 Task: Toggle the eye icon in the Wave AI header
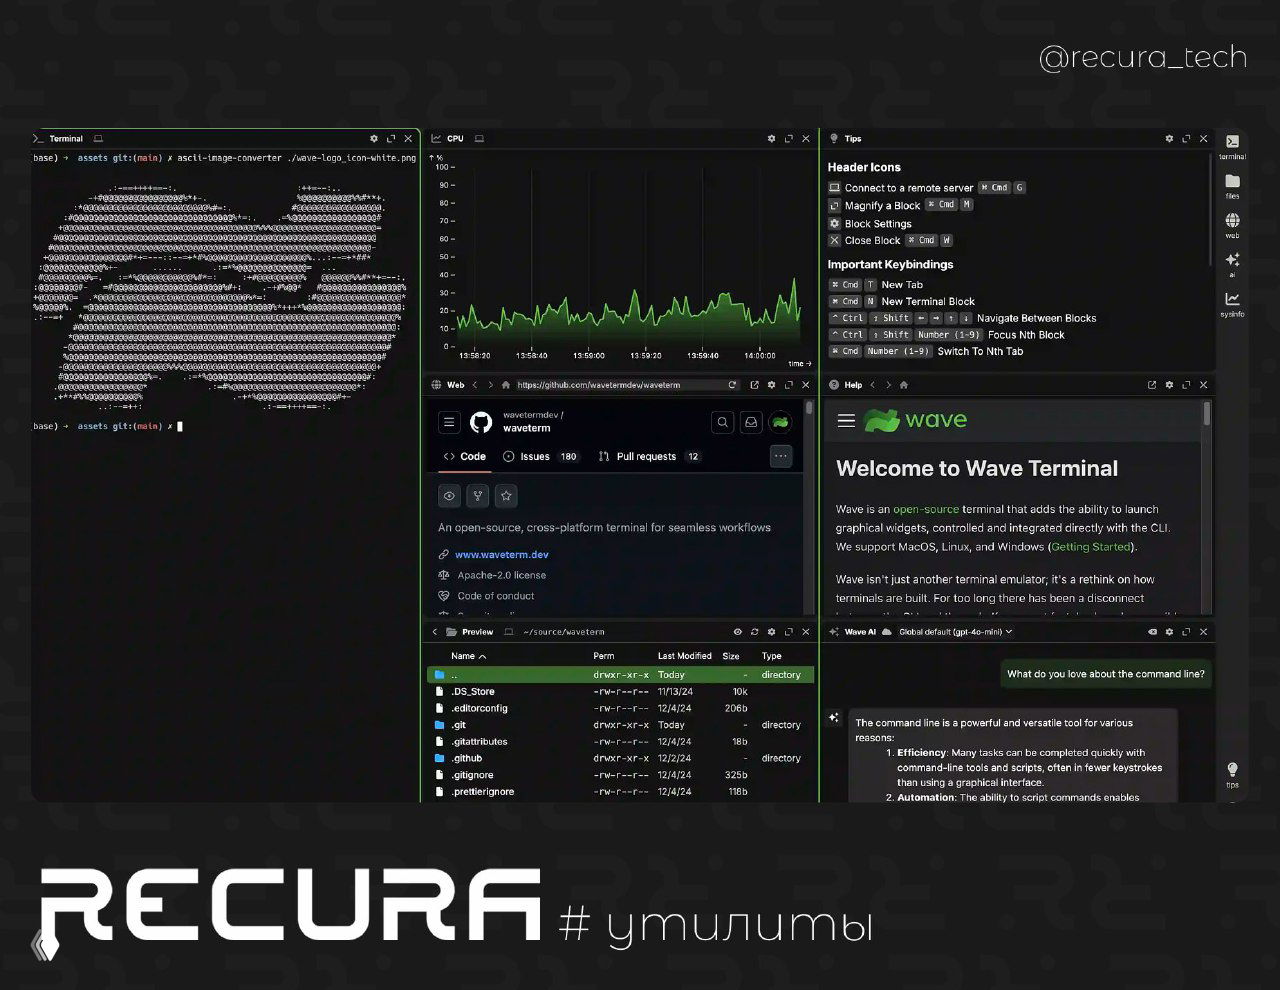pyautogui.click(x=1153, y=632)
